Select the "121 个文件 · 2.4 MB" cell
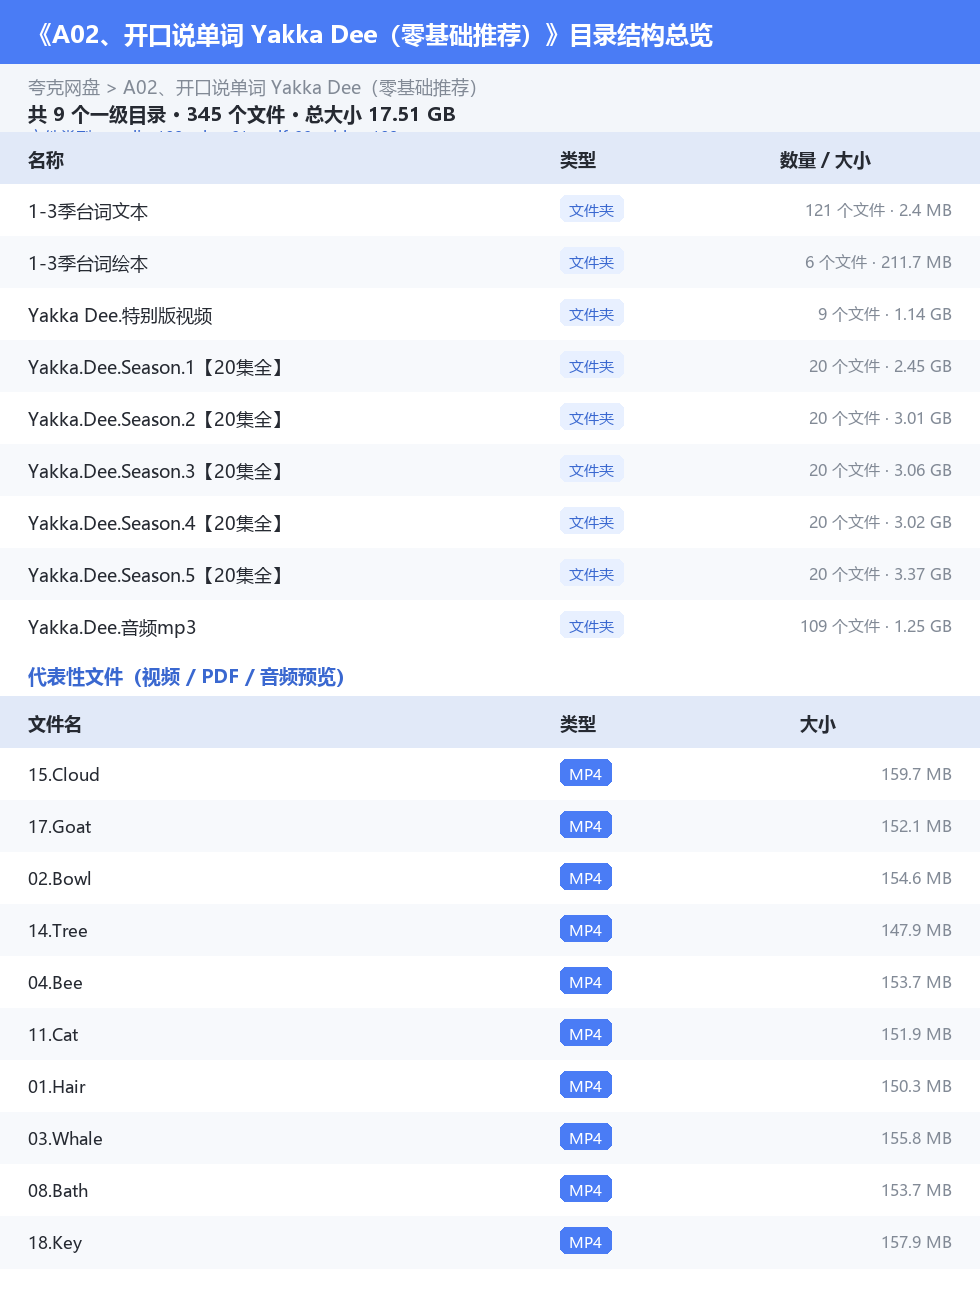Viewport: 980px width, 1300px height. 878,210
